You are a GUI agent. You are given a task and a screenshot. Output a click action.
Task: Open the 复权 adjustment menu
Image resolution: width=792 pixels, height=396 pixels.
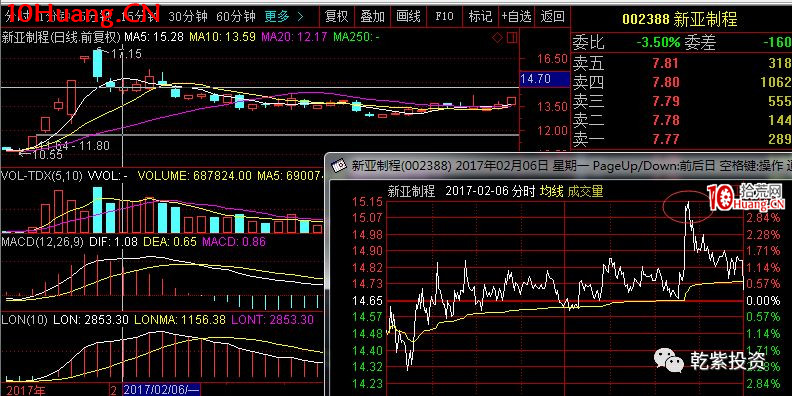pyautogui.click(x=336, y=17)
